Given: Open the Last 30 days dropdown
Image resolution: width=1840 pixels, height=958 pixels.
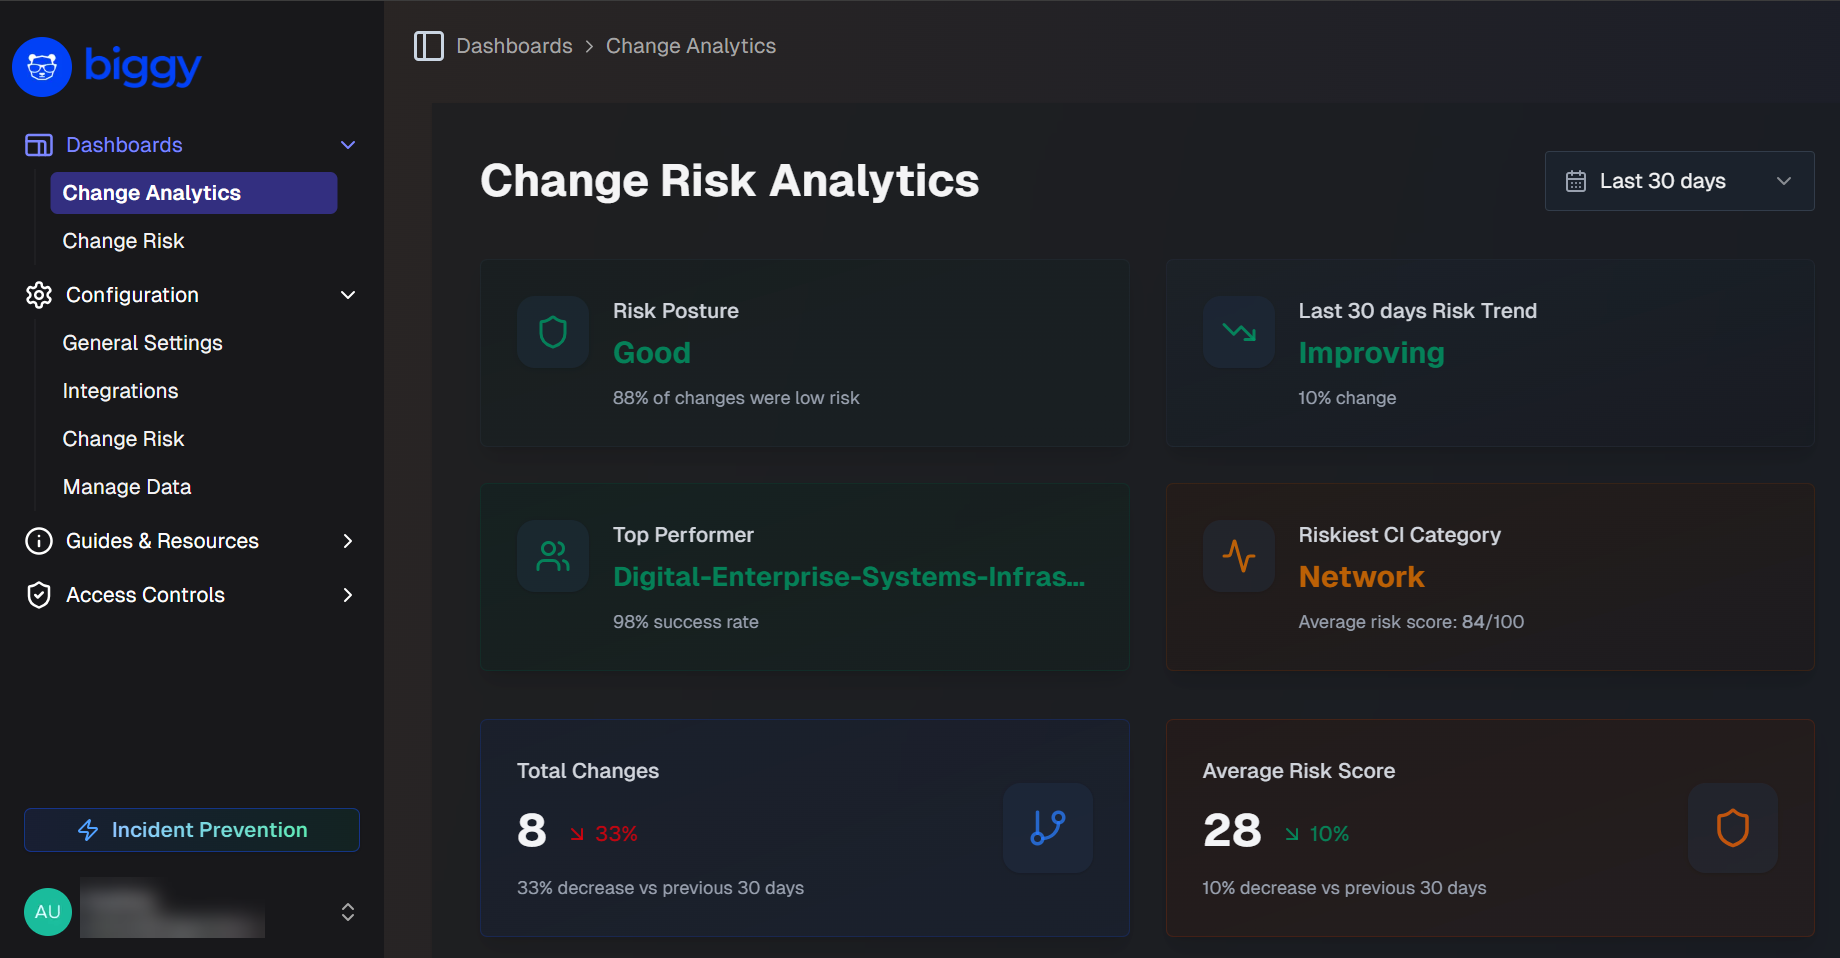Looking at the screenshot, I should 1679,181.
